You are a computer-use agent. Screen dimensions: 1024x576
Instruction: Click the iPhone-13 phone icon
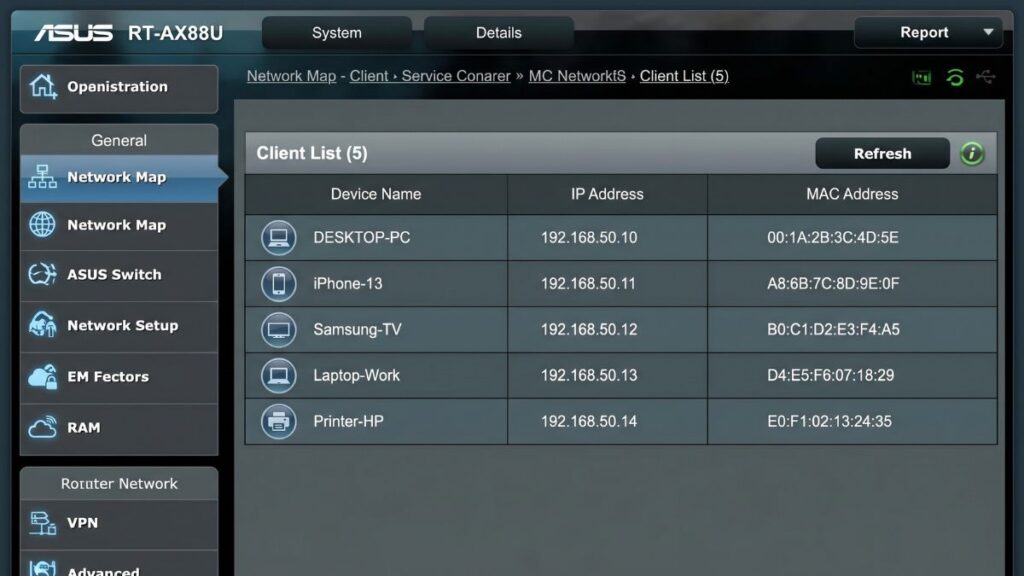pyautogui.click(x=279, y=283)
